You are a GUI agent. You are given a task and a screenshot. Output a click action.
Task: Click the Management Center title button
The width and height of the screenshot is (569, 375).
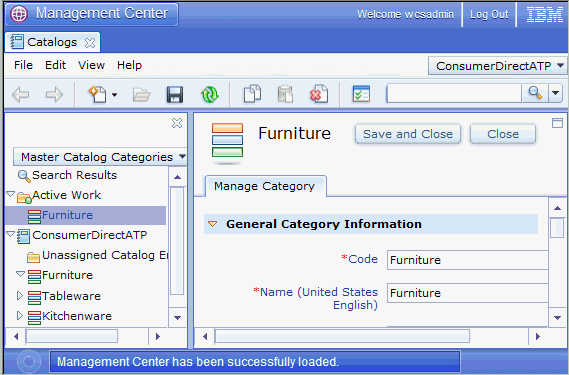click(92, 14)
